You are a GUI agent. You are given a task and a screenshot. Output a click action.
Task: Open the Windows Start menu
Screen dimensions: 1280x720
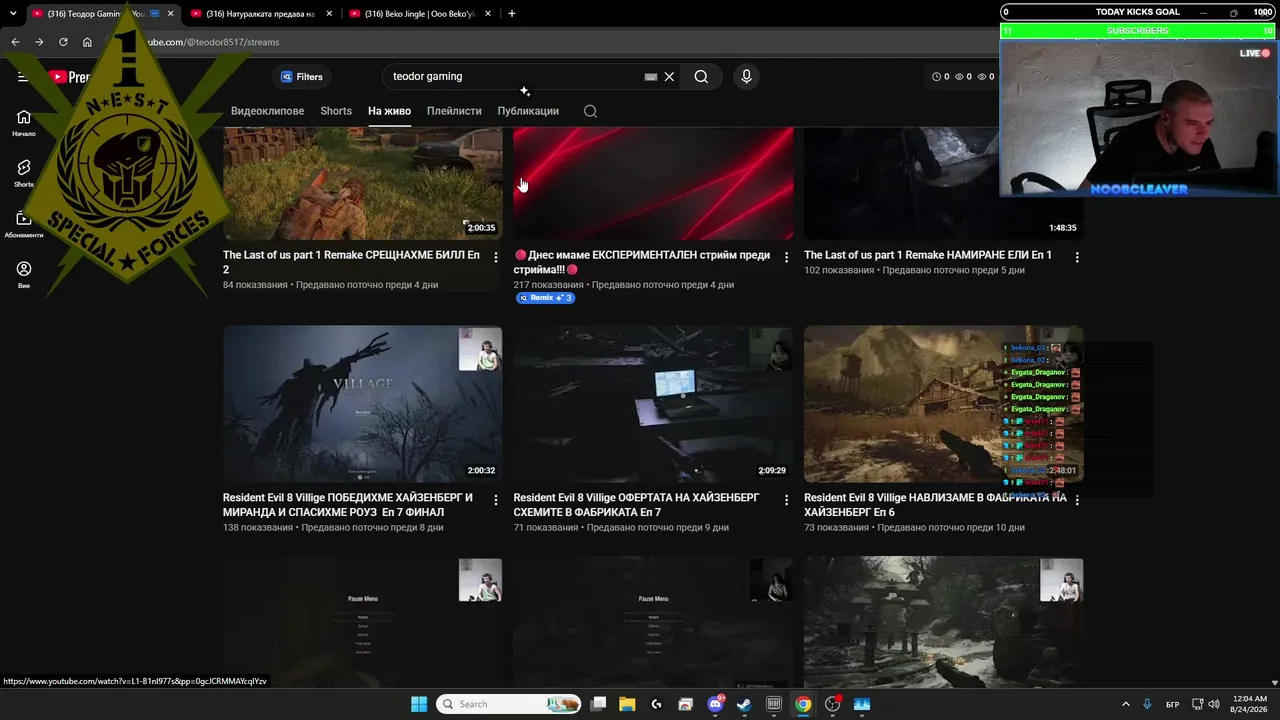pos(419,704)
